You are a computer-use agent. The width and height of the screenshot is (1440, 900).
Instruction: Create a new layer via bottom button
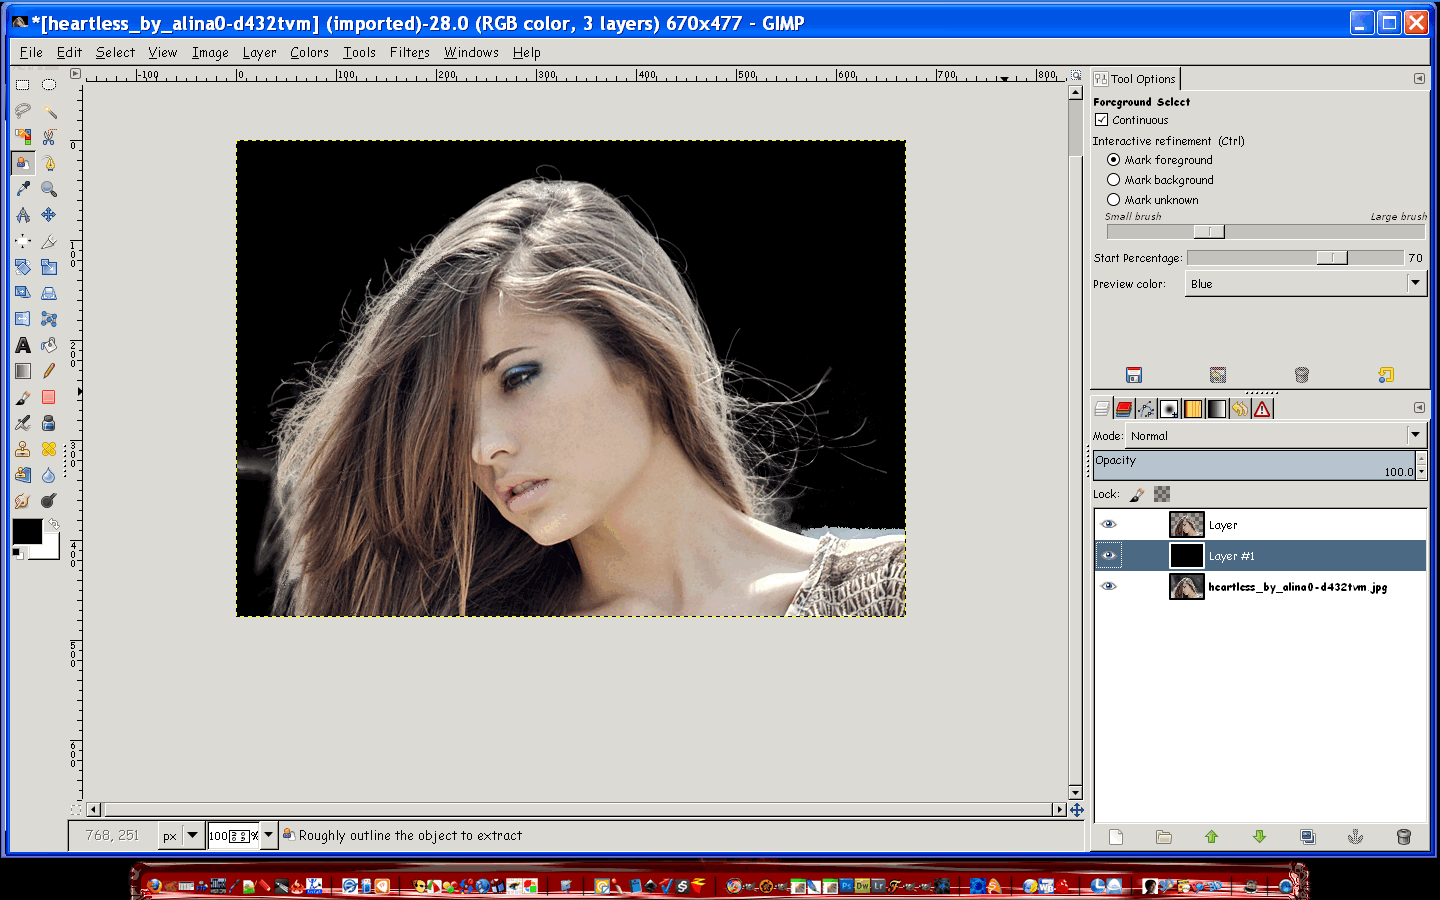click(1116, 837)
